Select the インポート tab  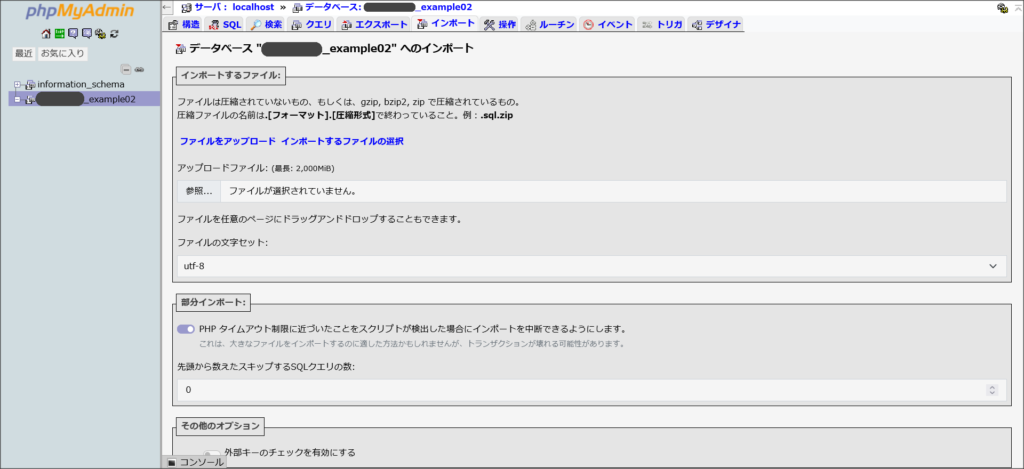[446, 24]
